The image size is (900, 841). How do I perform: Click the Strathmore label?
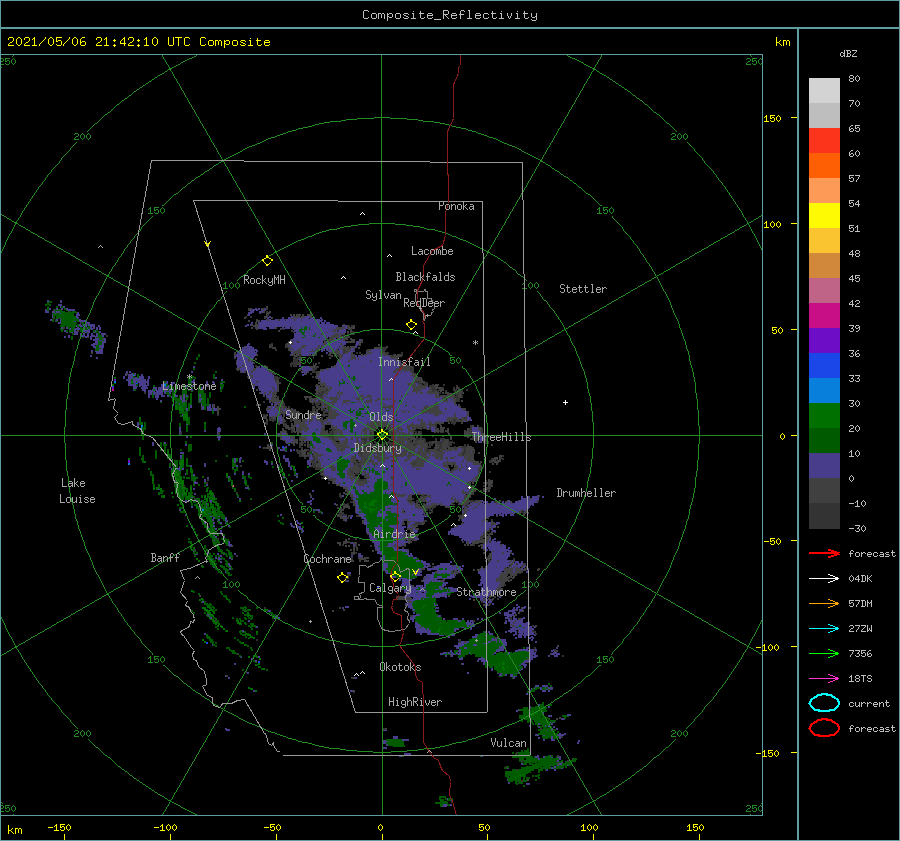[x=486, y=592]
